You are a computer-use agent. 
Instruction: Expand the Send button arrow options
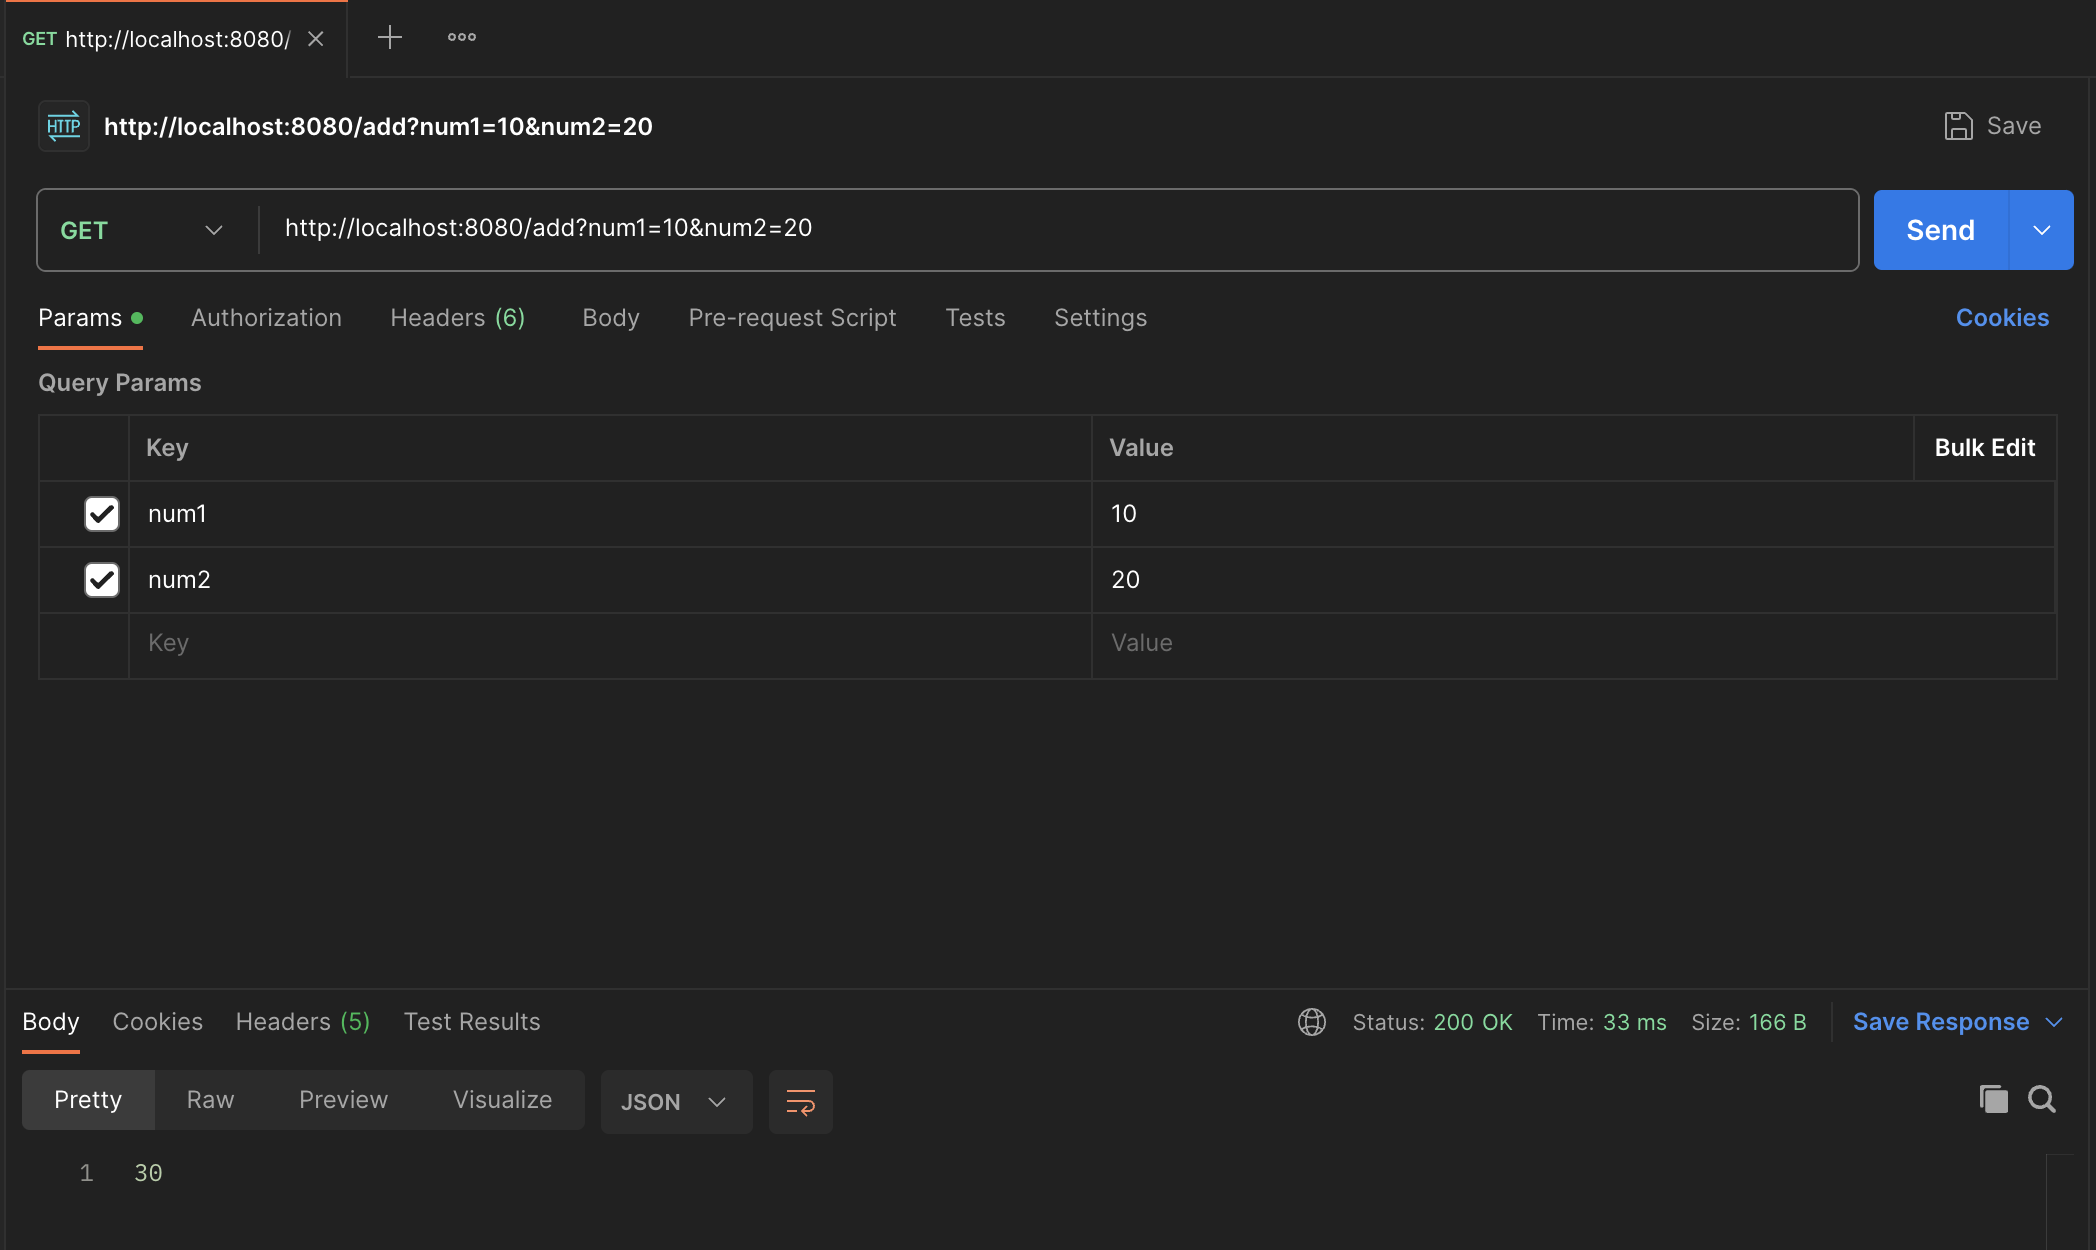point(2041,230)
